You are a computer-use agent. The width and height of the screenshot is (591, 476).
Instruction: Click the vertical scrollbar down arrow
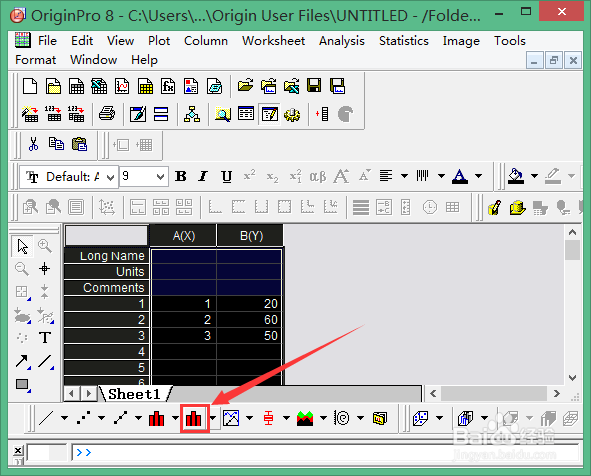point(573,377)
